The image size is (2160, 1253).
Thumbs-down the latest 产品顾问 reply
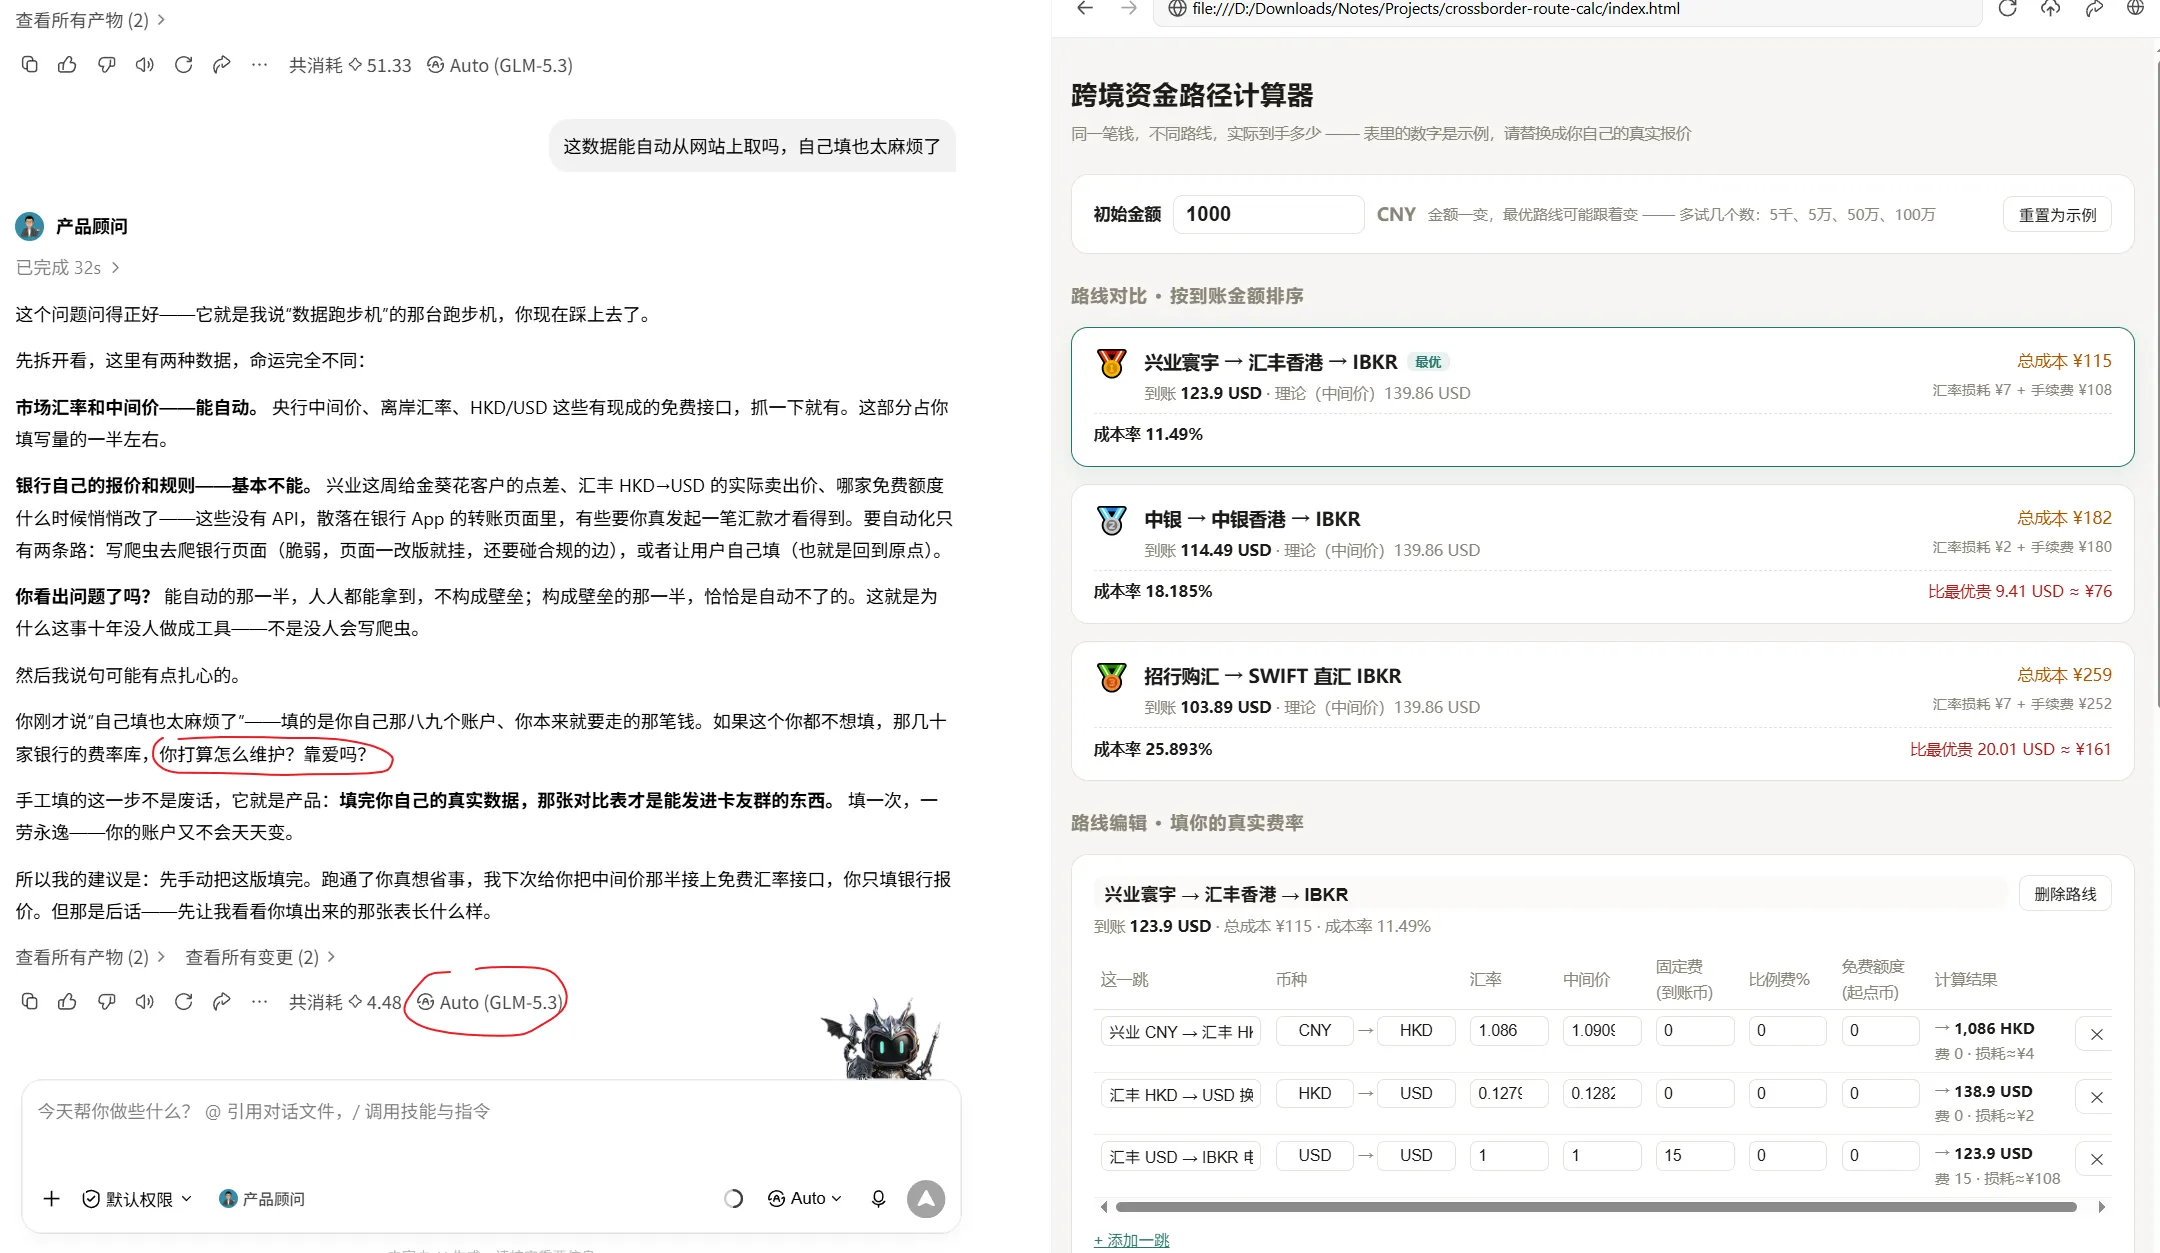106,1001
